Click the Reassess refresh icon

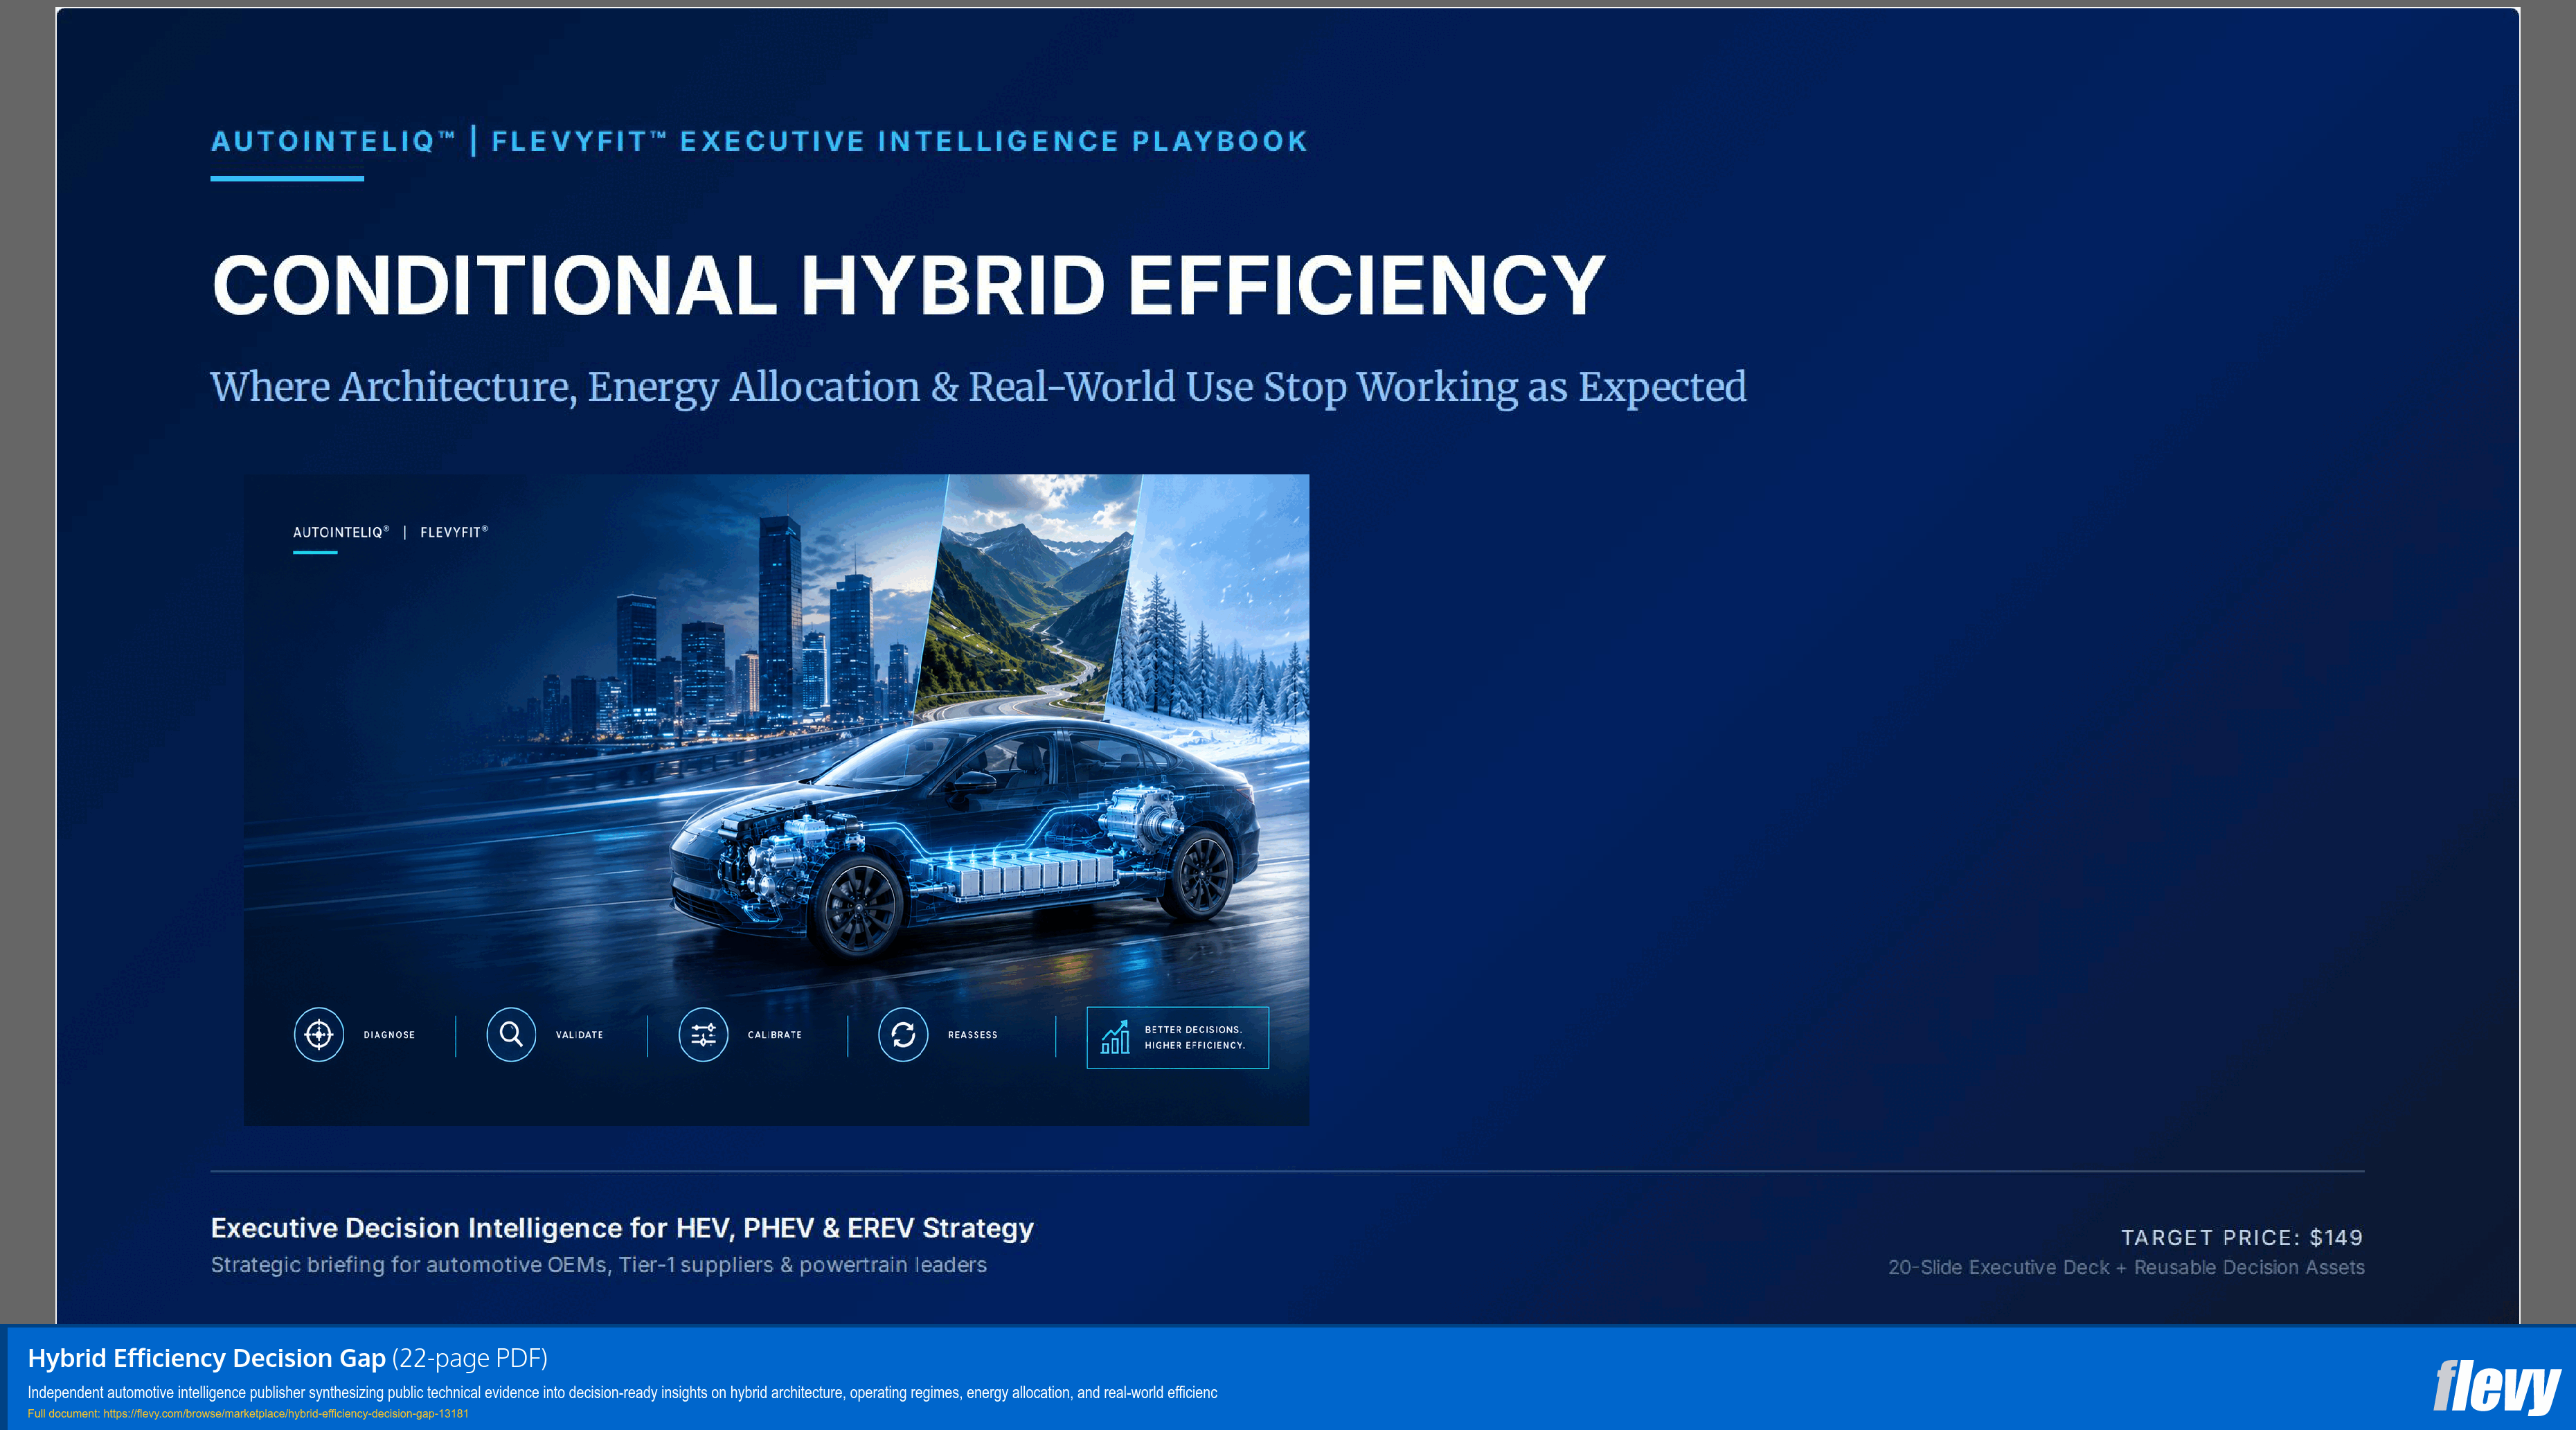click(x=903, y=1034)
